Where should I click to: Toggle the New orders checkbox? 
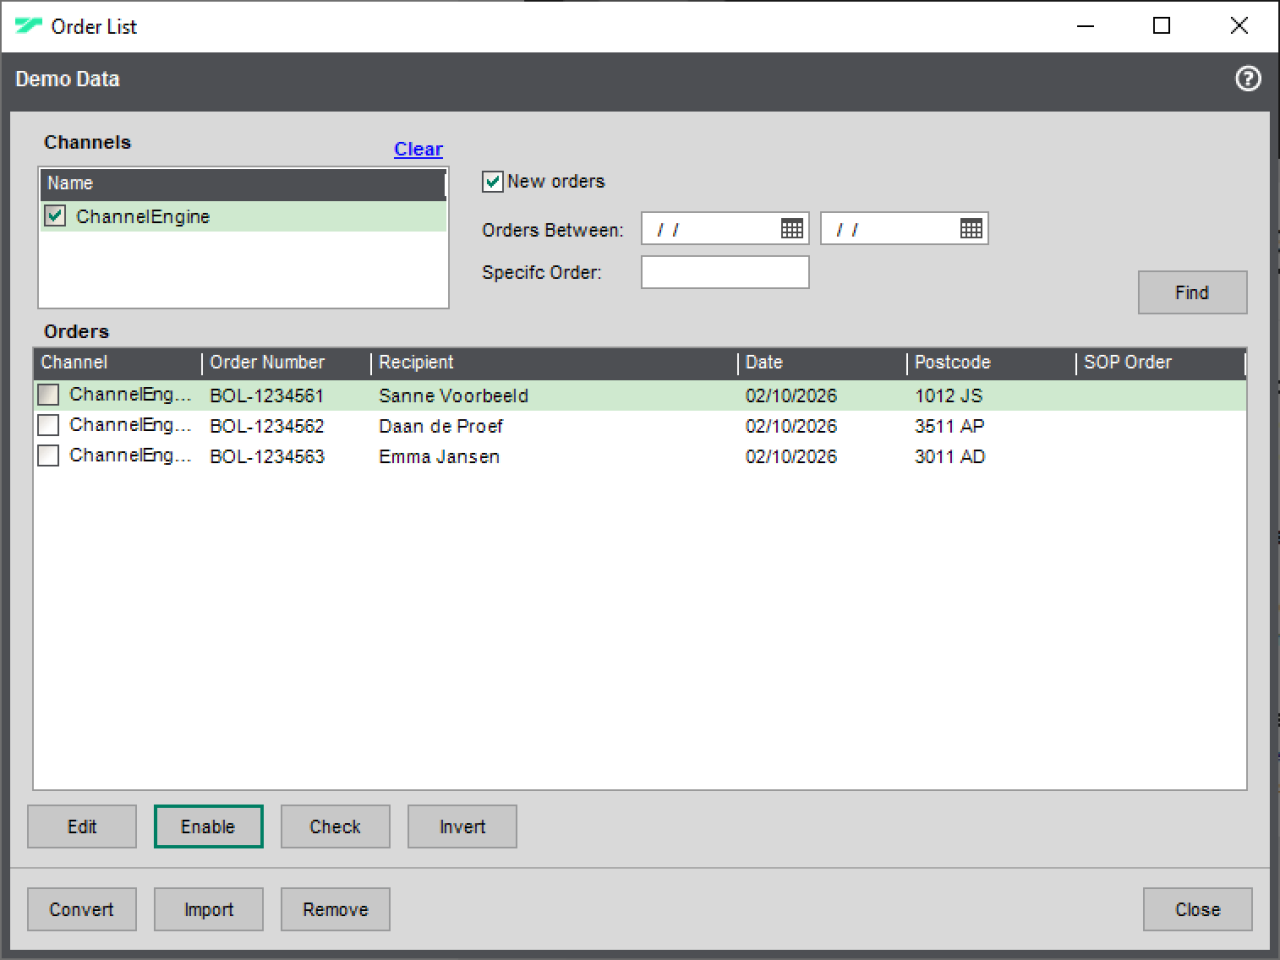pyautogui.click(x=492, y=182)
